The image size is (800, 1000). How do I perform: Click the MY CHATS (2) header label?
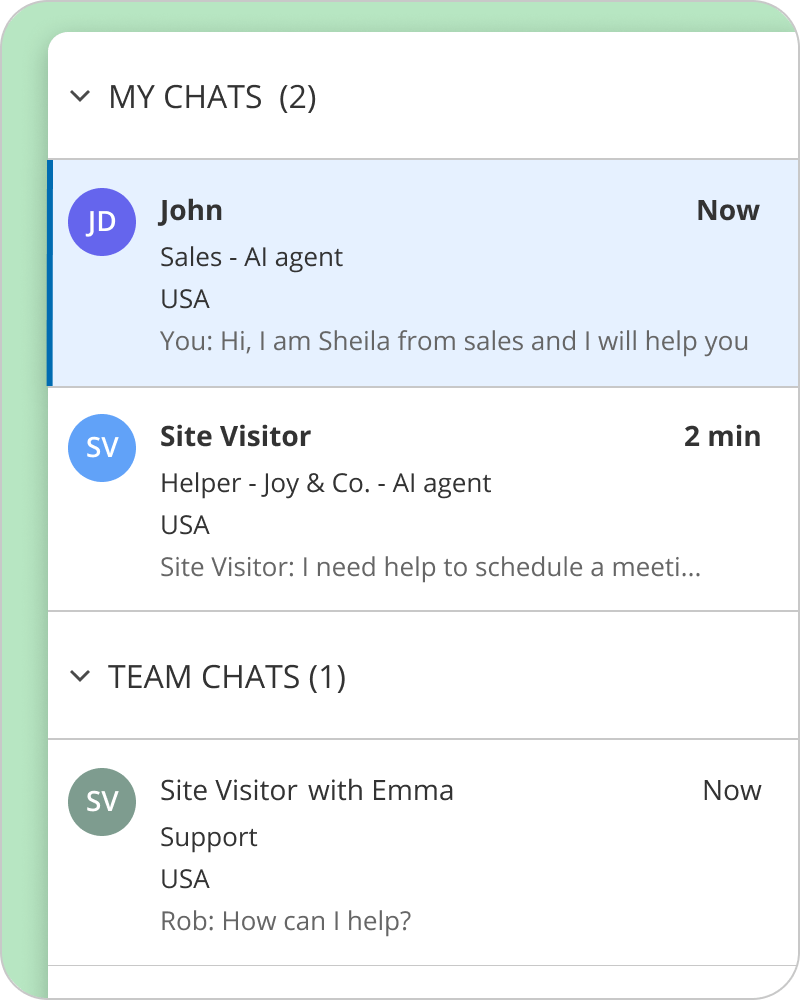coord(212,98)
